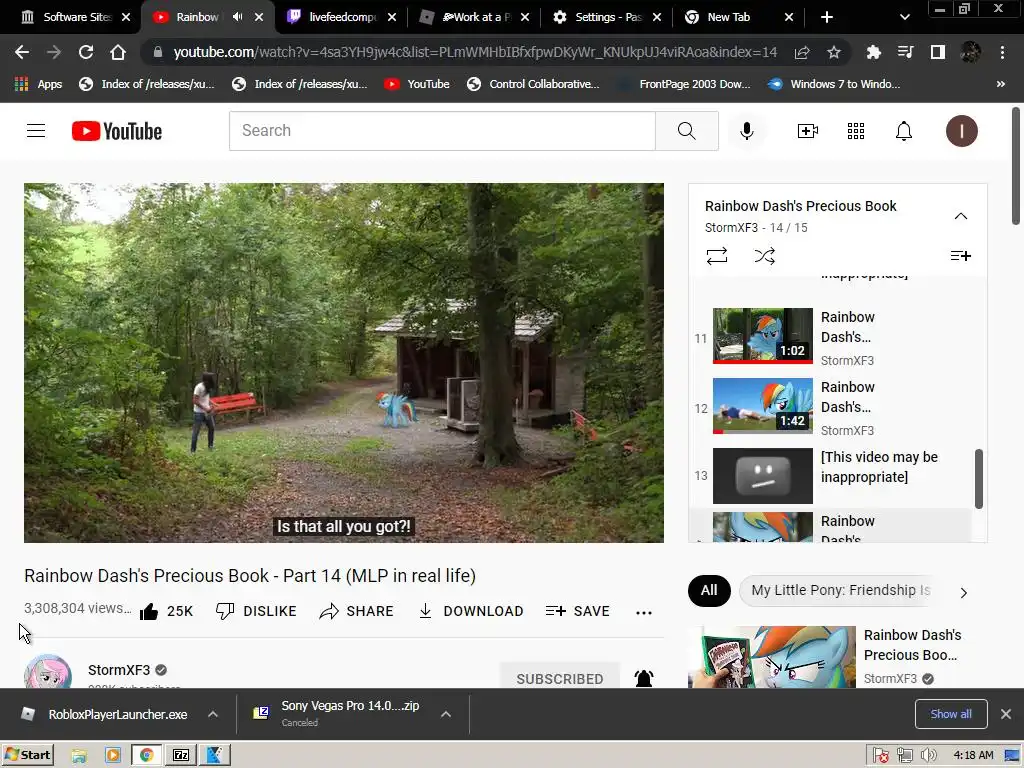Click Show all downloads
1024x768 pixels.
pos(951,714)
